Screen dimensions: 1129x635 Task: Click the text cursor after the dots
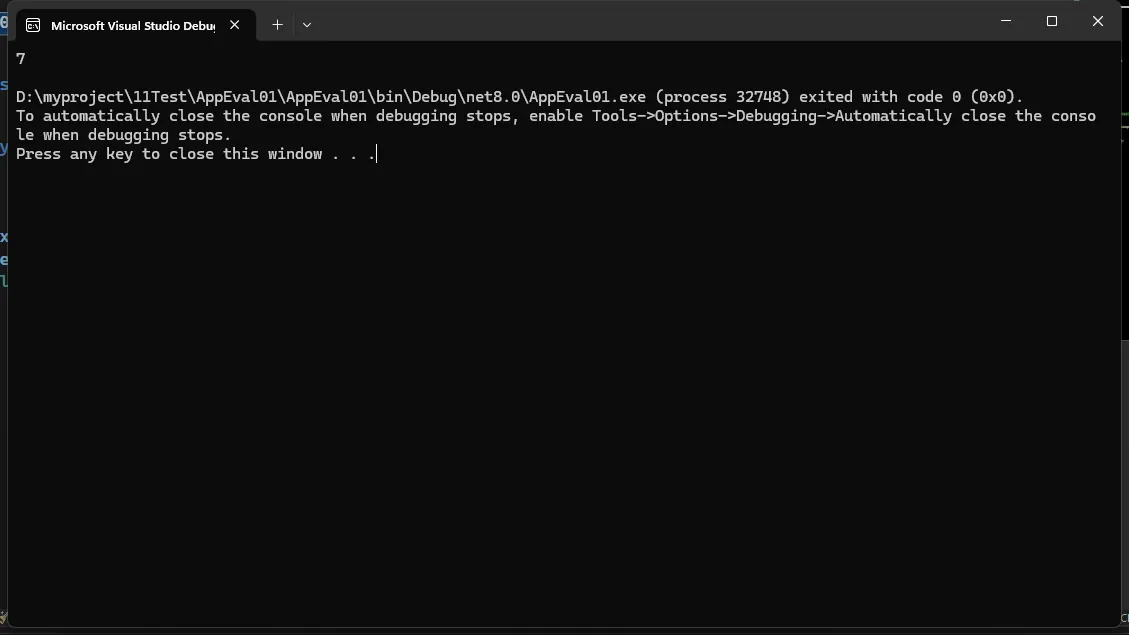click(x=377, y=154)
